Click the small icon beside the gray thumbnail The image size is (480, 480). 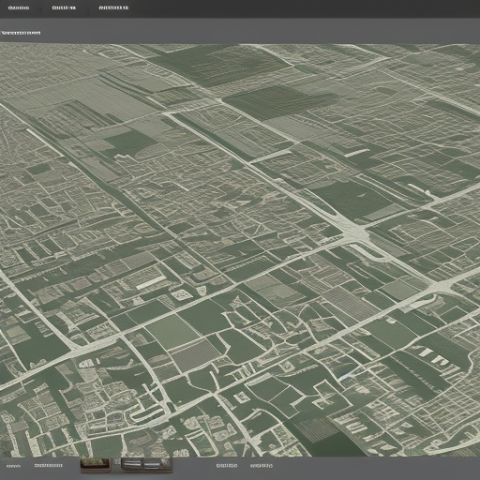tap(166, 464)
